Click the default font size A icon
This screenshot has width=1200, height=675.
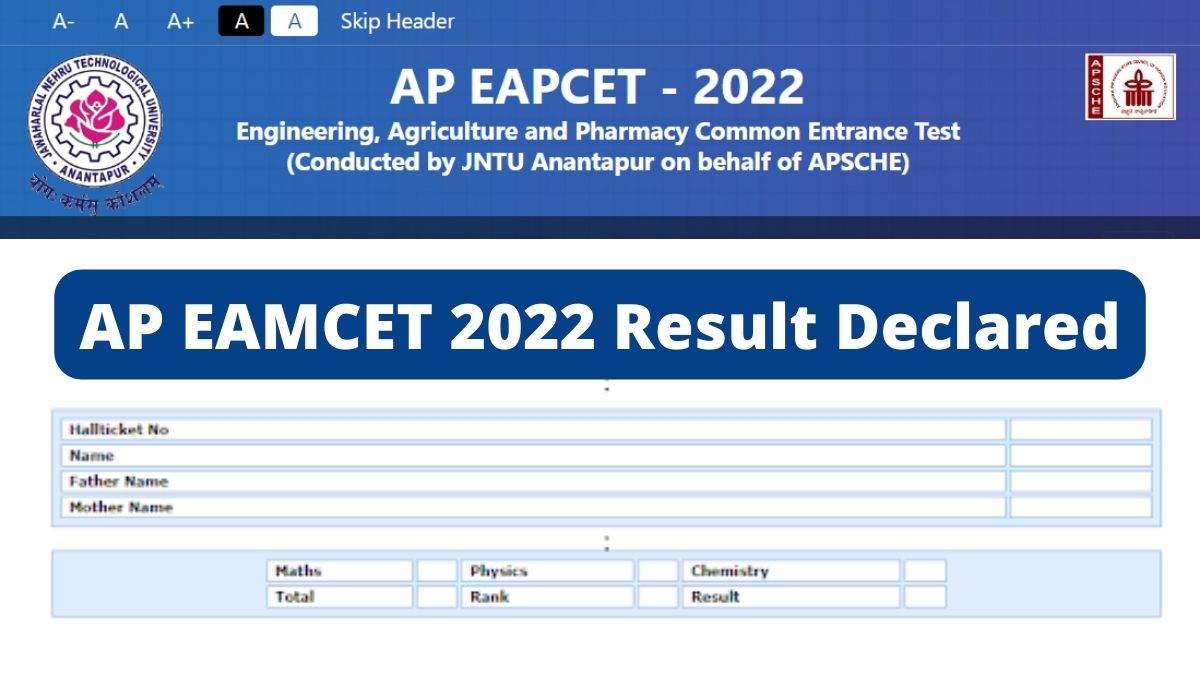pyautogui.click(x=122, y=21)
